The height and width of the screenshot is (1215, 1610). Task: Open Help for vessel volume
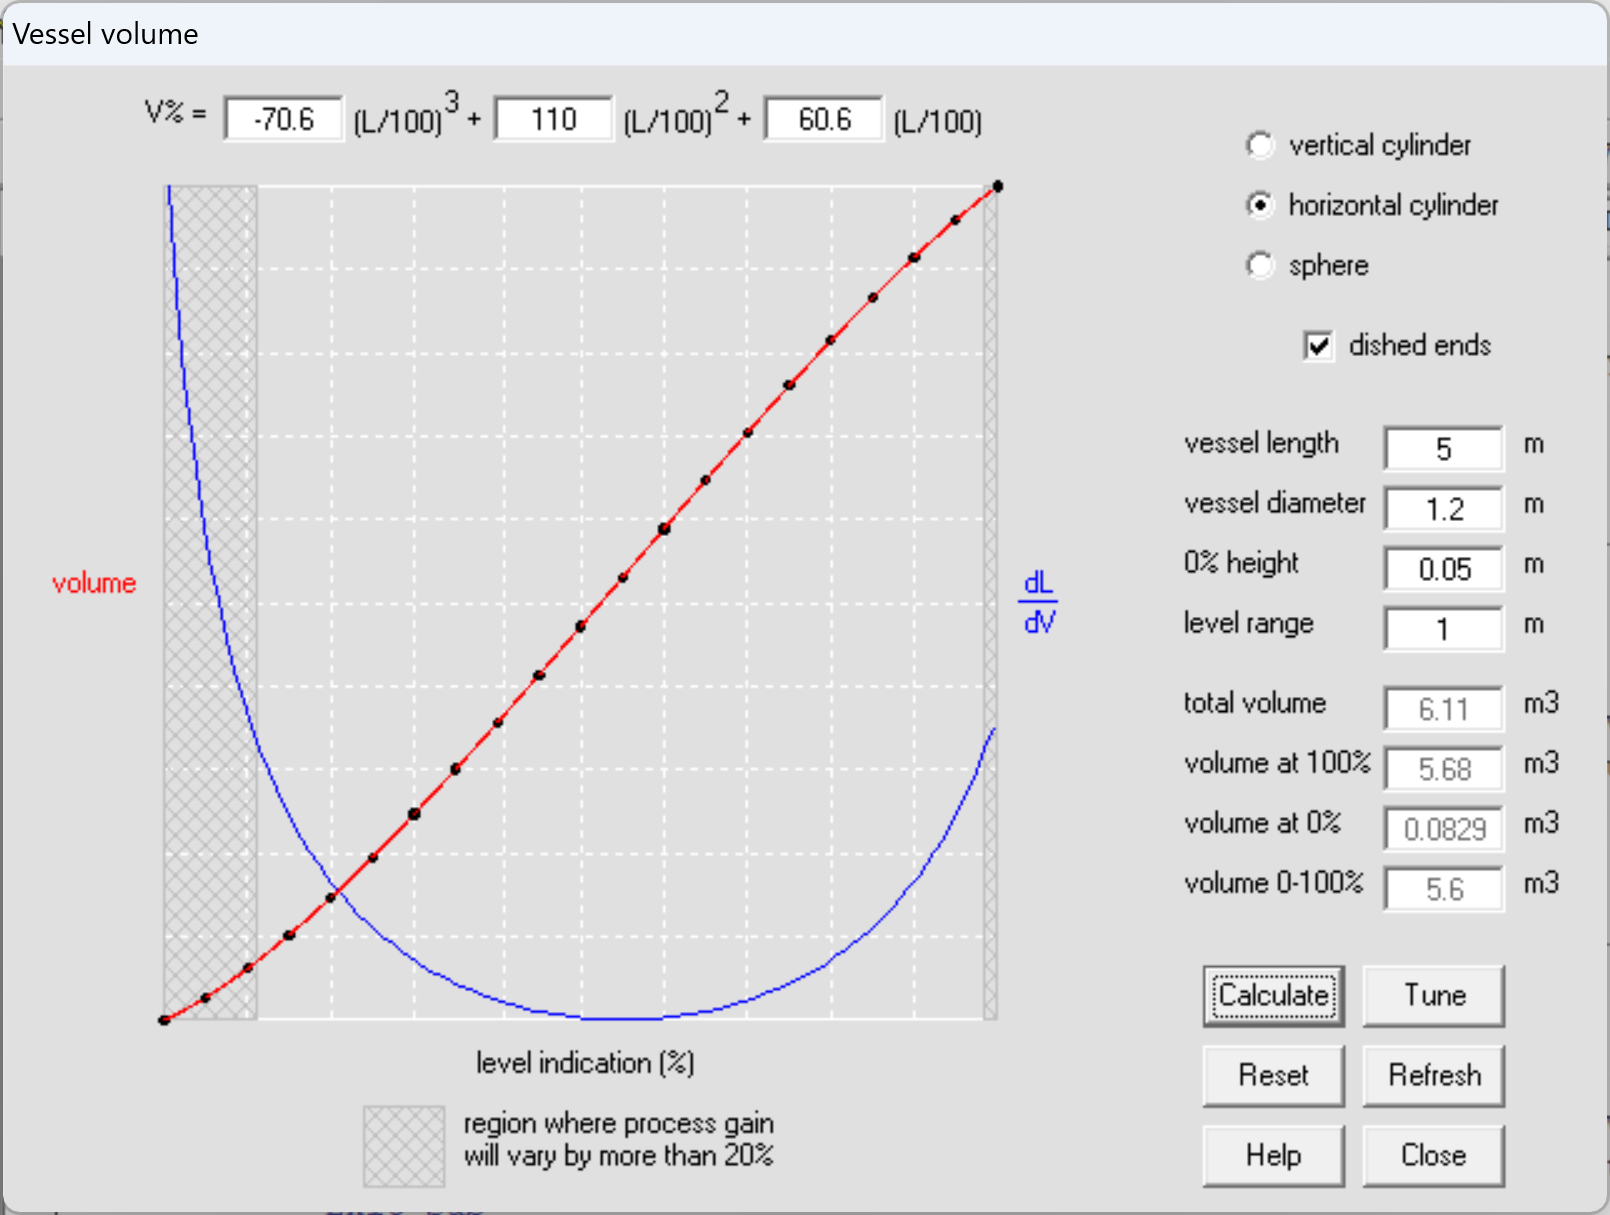point(1273,1156)
